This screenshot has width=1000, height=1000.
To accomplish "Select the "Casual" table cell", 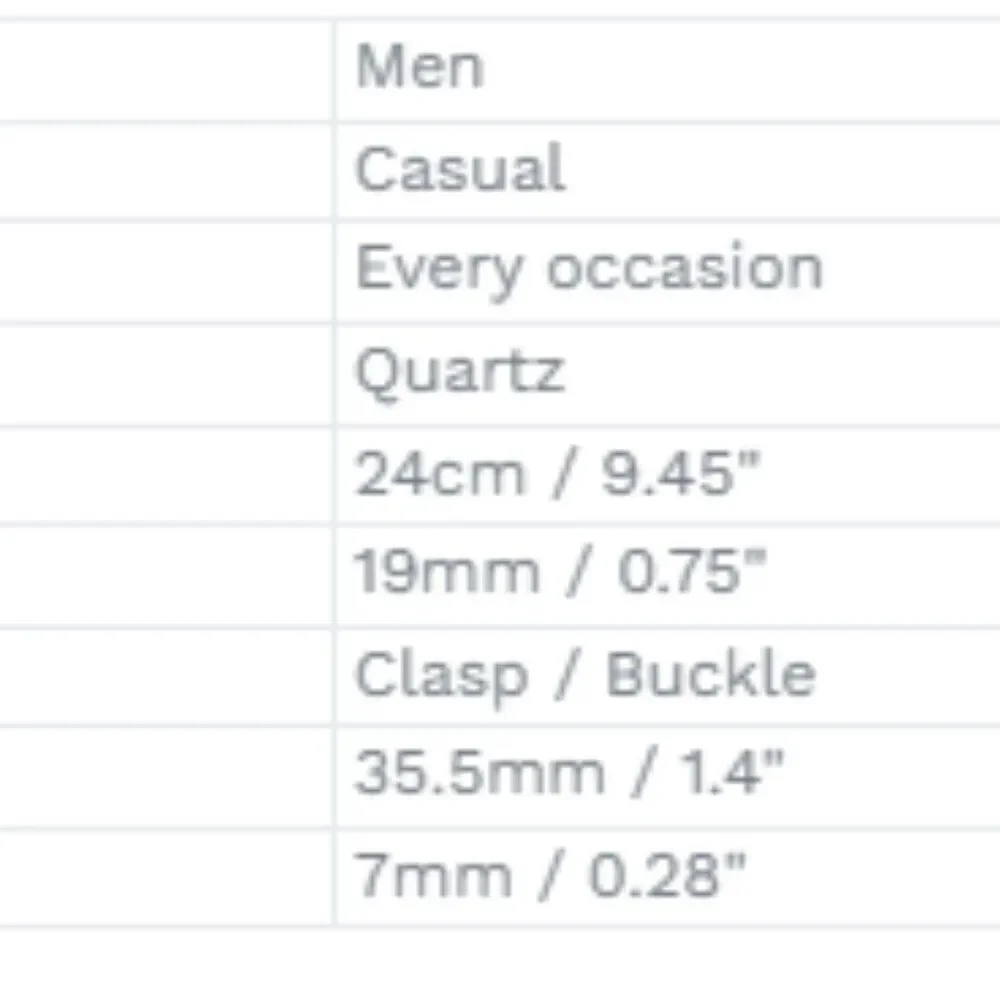I will (x=667, y=171).
